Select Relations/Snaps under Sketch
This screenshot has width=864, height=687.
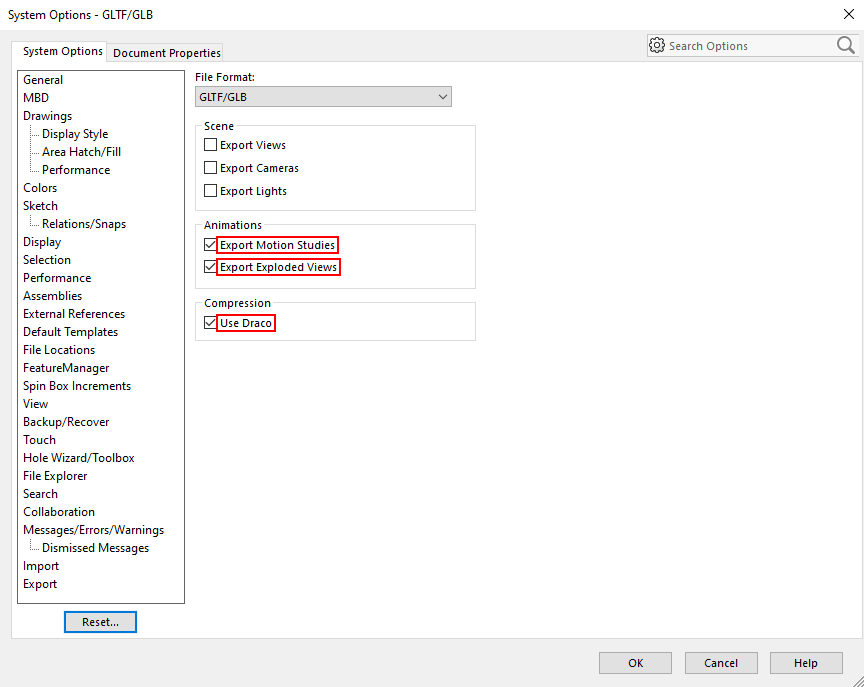[84, 224]
